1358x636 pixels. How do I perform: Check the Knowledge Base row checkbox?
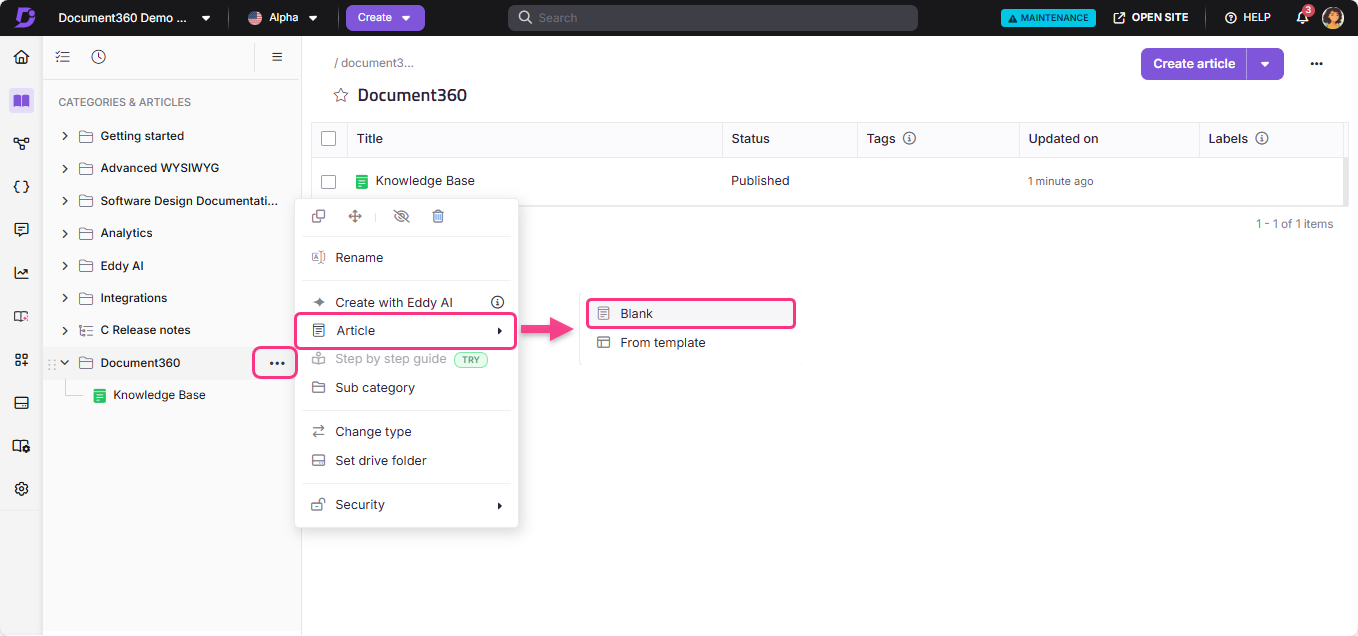point(329,181)
